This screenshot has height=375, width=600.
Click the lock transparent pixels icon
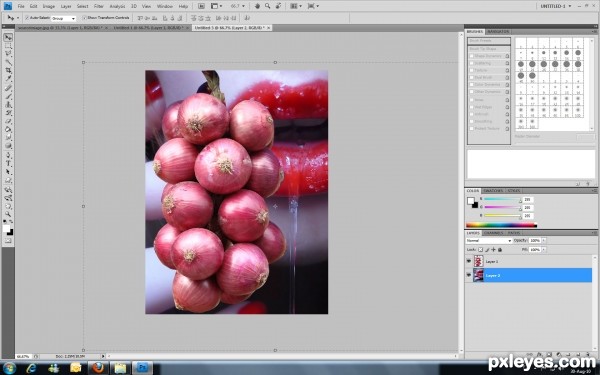[481, 249]
